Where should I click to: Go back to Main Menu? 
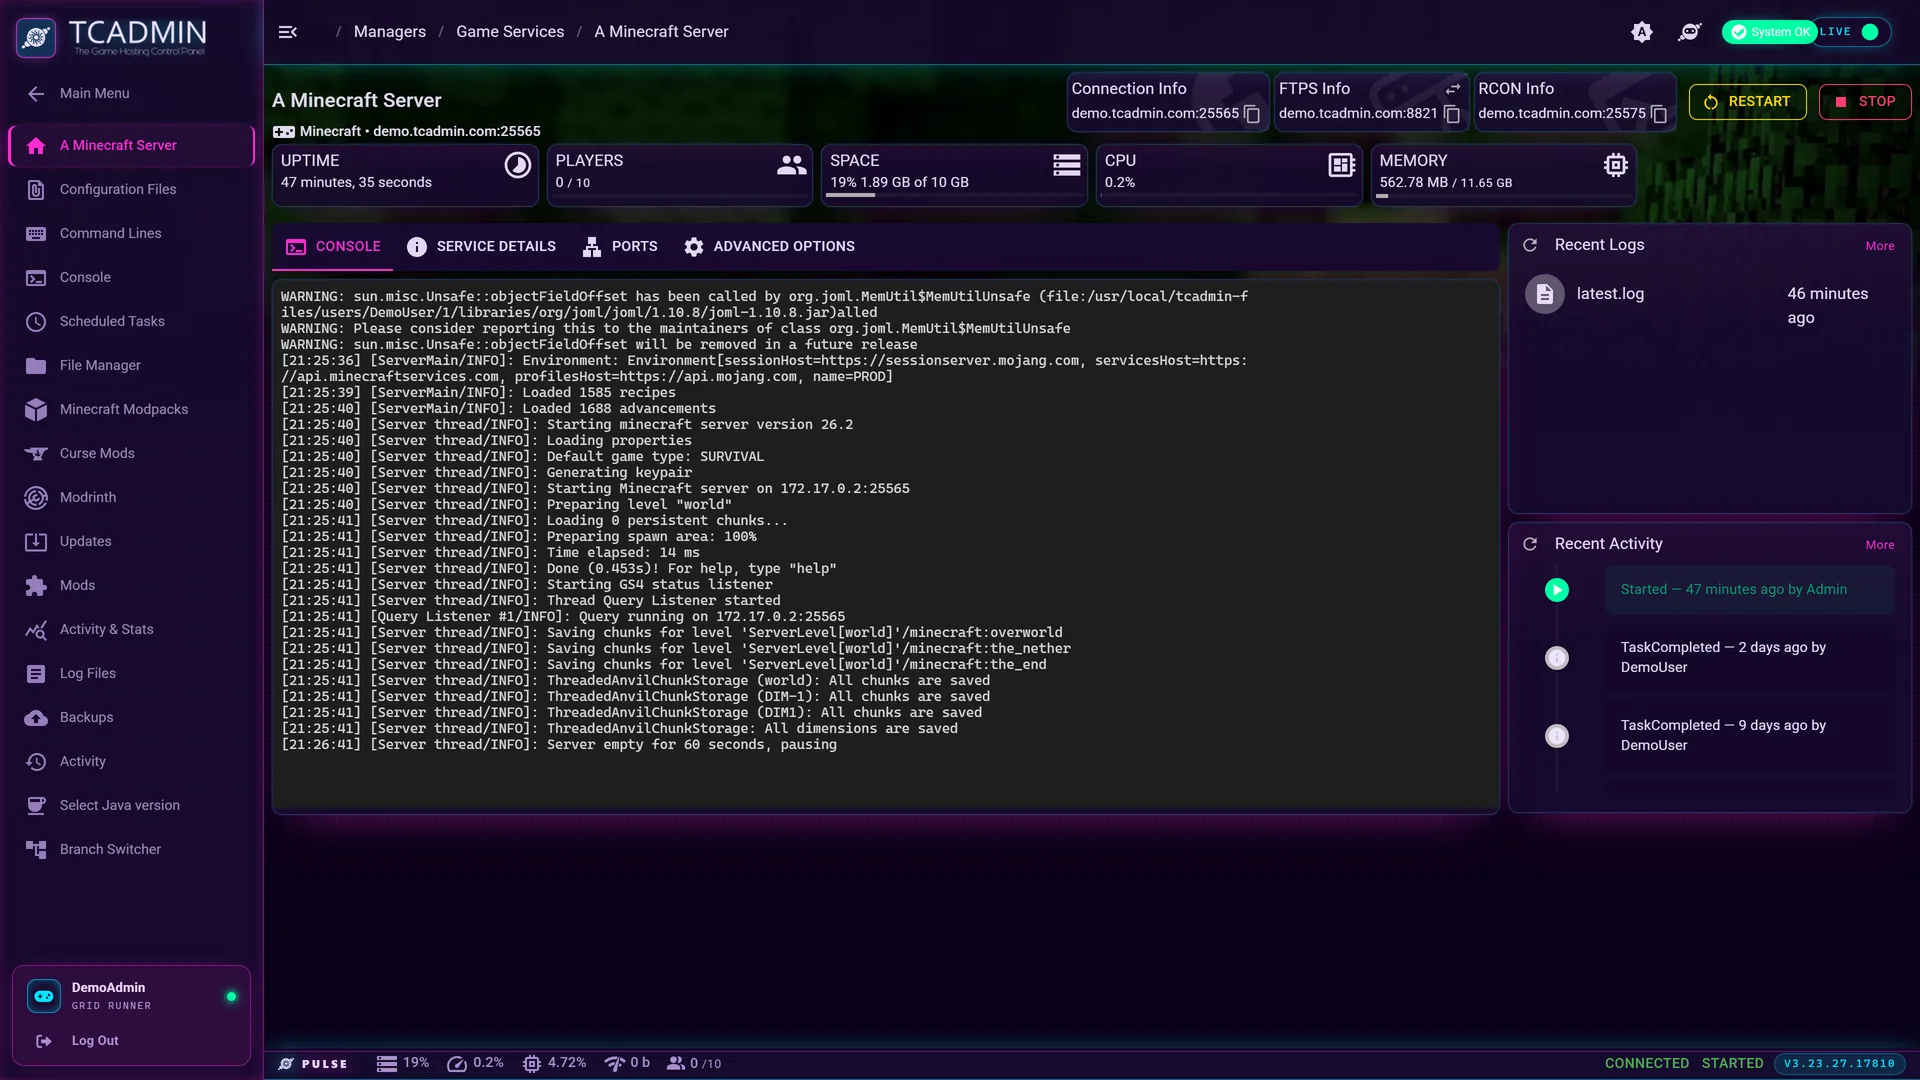tap(132, 94)
